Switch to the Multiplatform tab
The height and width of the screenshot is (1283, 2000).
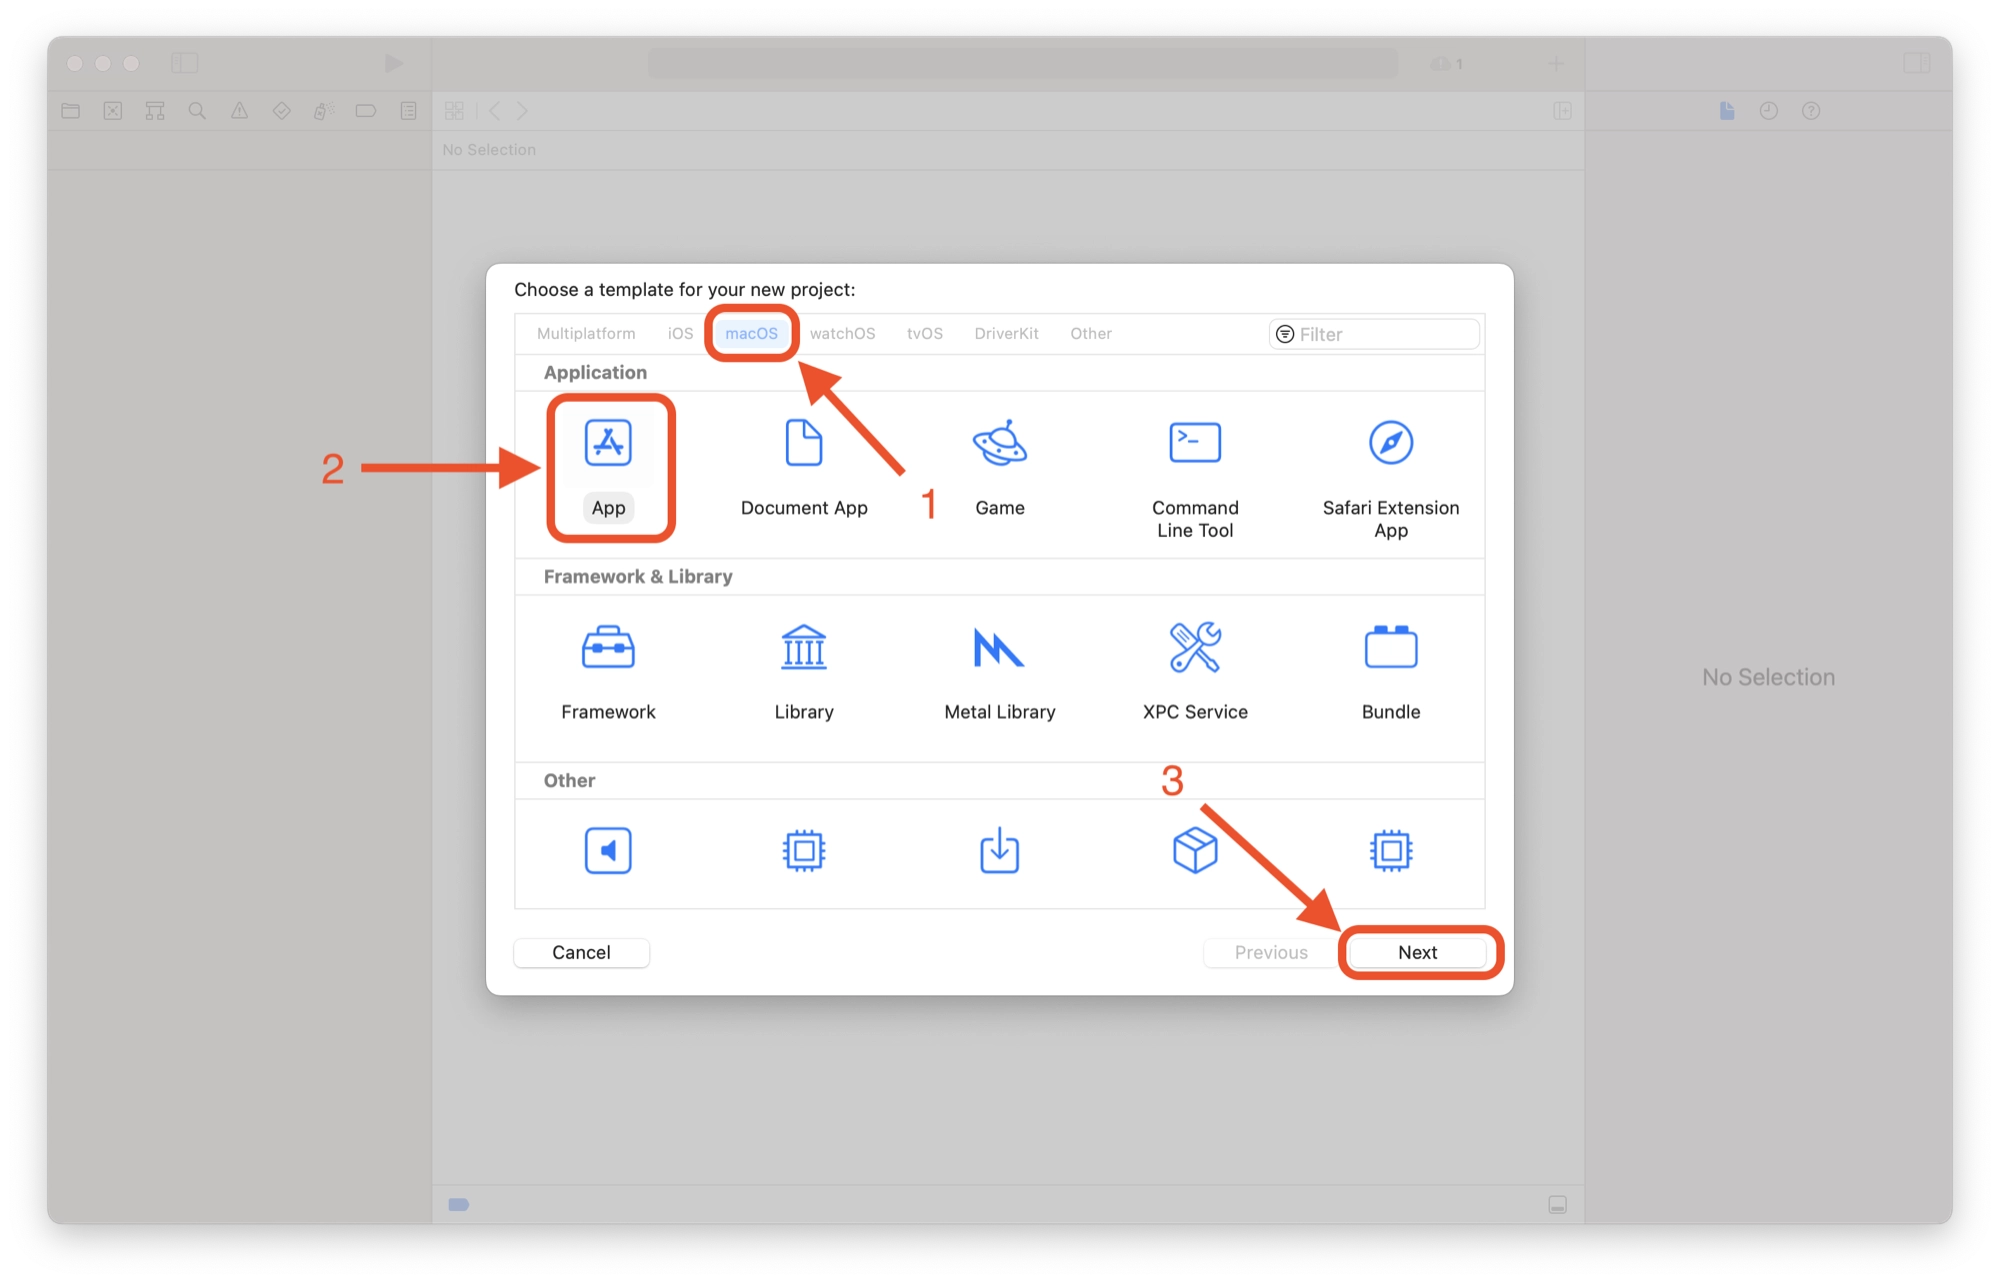coord(586,334)
